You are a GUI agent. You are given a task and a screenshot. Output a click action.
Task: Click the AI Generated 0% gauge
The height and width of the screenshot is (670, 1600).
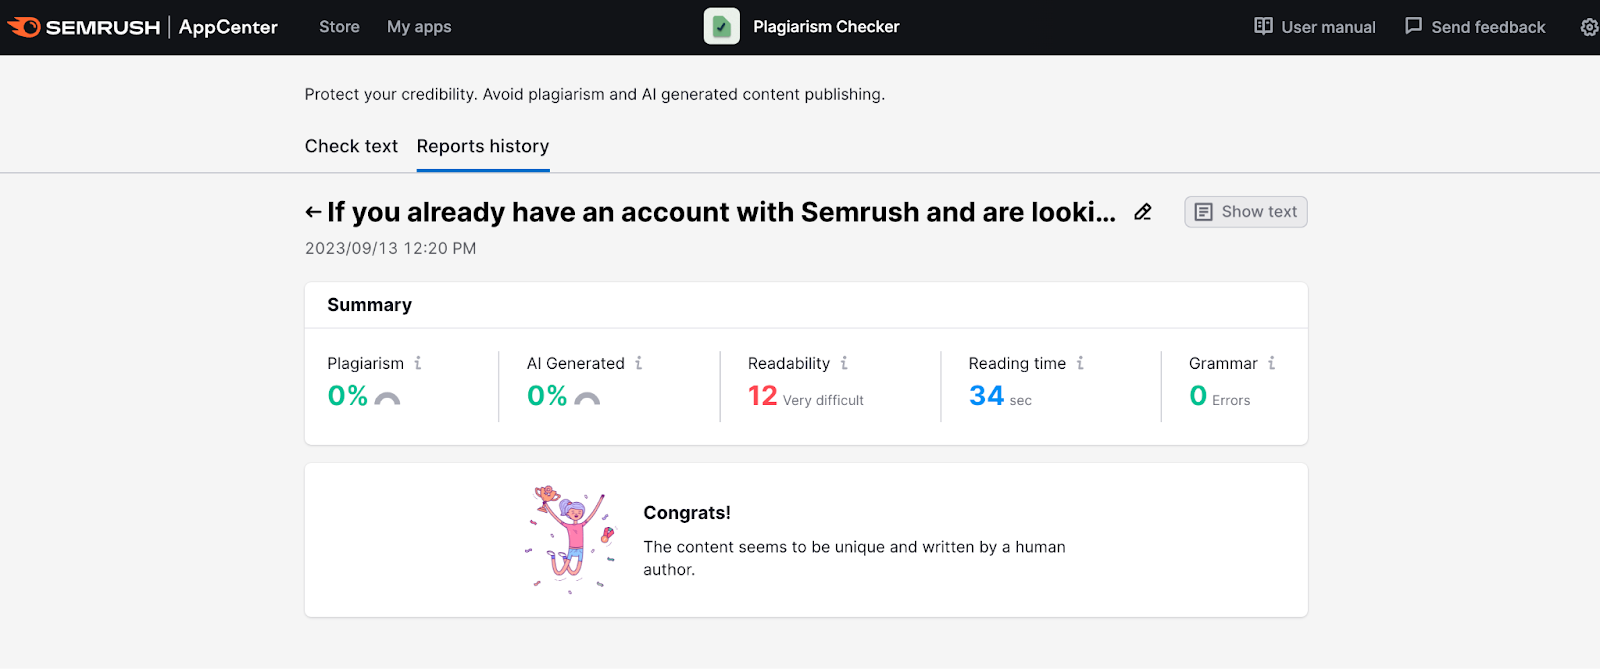click(587, 398)
